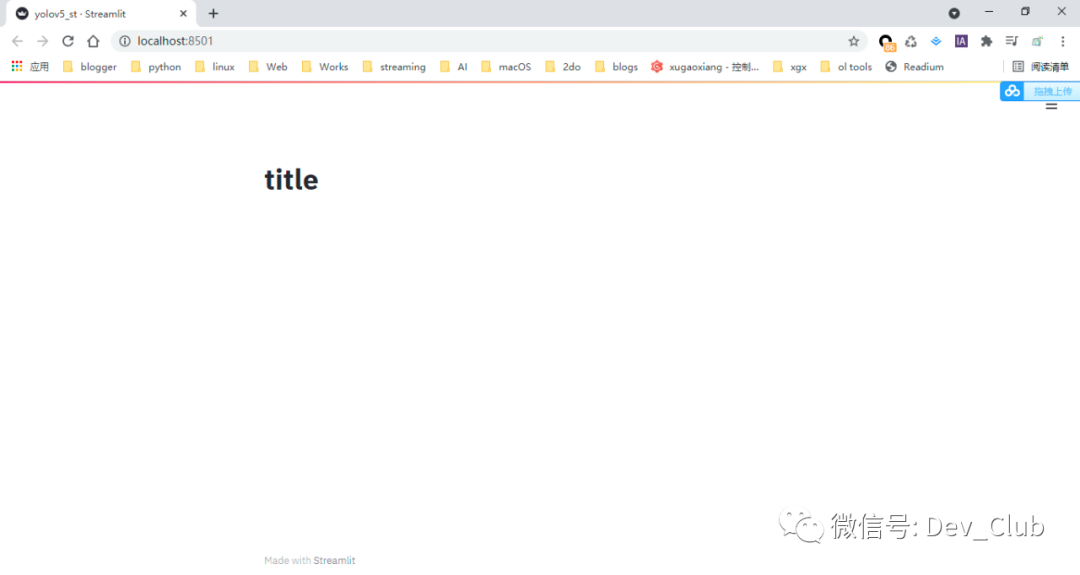This screenshot has width=1080, height=575.
Task: Open the blogger bookmark folder
Action: tap(90, 67)
